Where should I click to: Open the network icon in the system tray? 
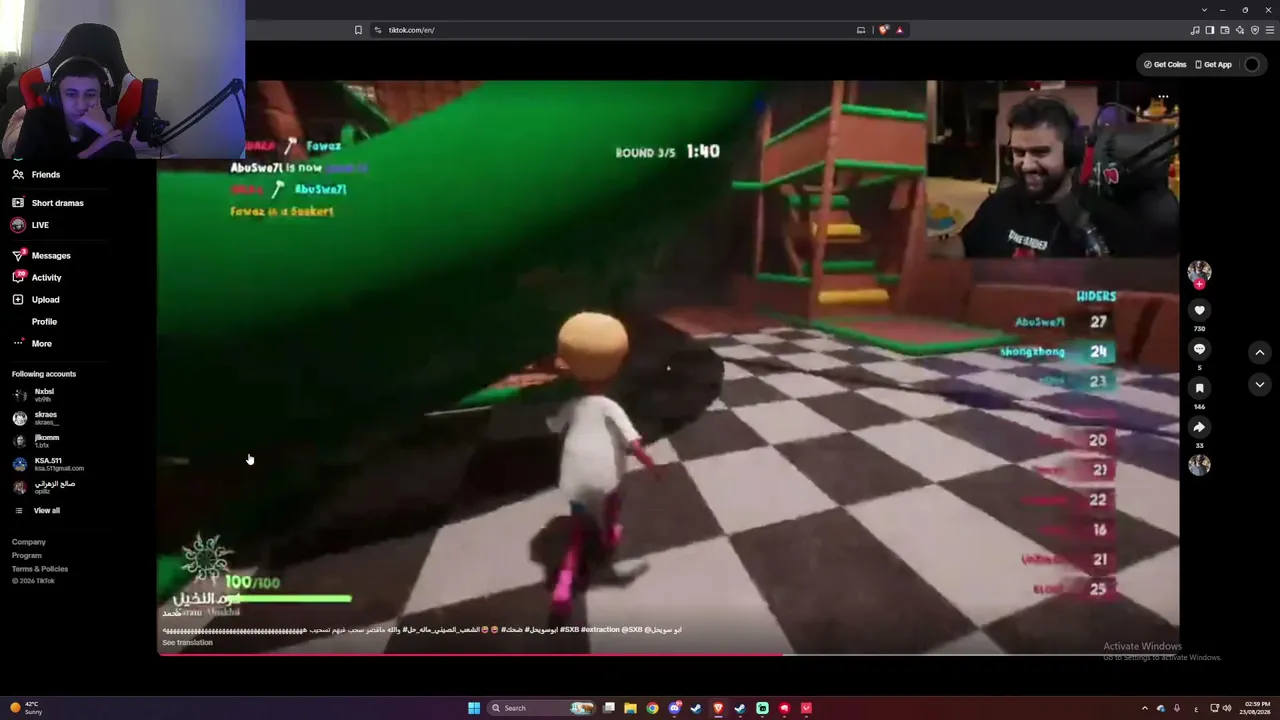(1213, 708)
